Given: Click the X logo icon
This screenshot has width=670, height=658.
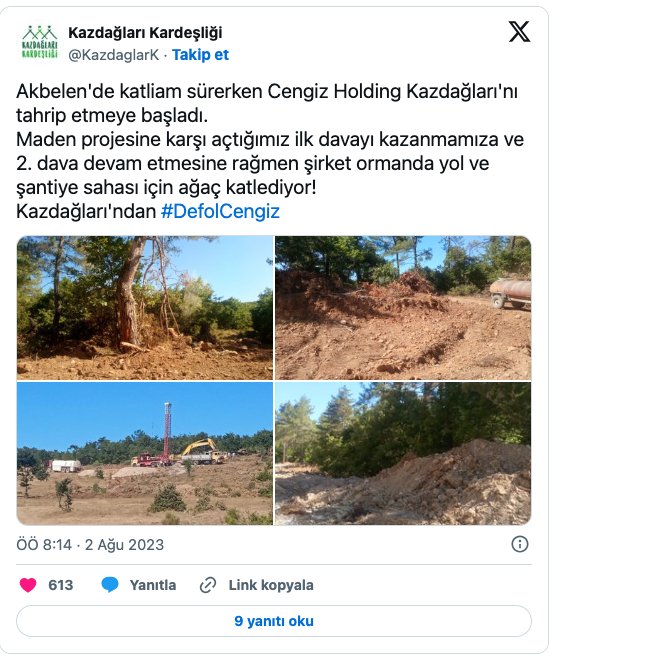Looking at the screenshot, I should click(x=519, y=32).
